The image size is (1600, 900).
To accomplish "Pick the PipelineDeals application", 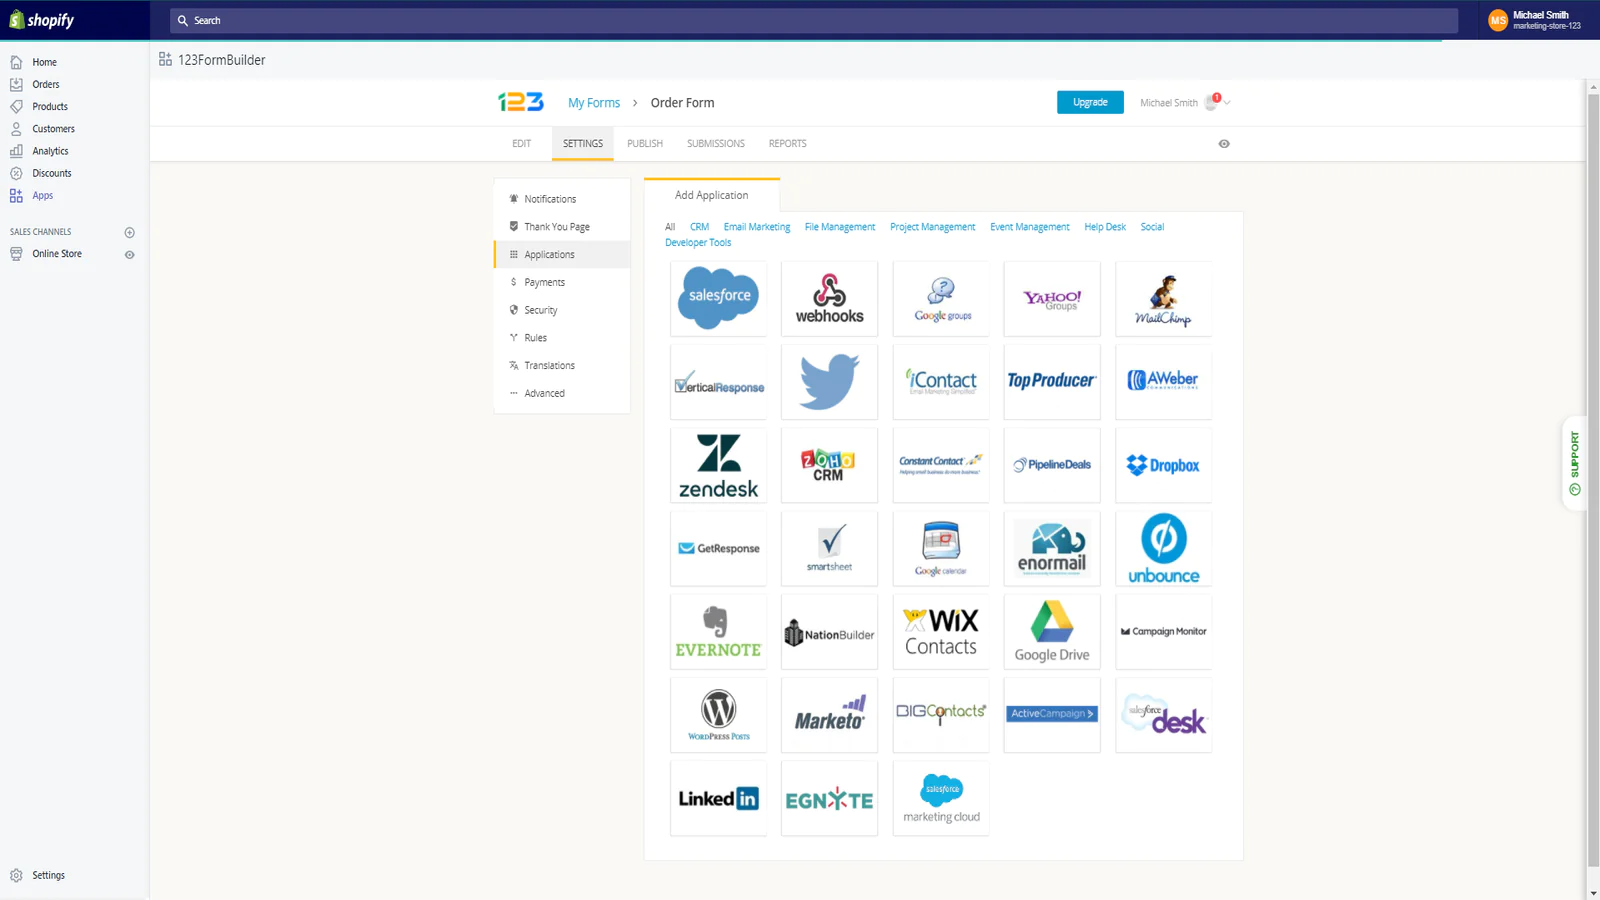I will tap(1052, 465).
